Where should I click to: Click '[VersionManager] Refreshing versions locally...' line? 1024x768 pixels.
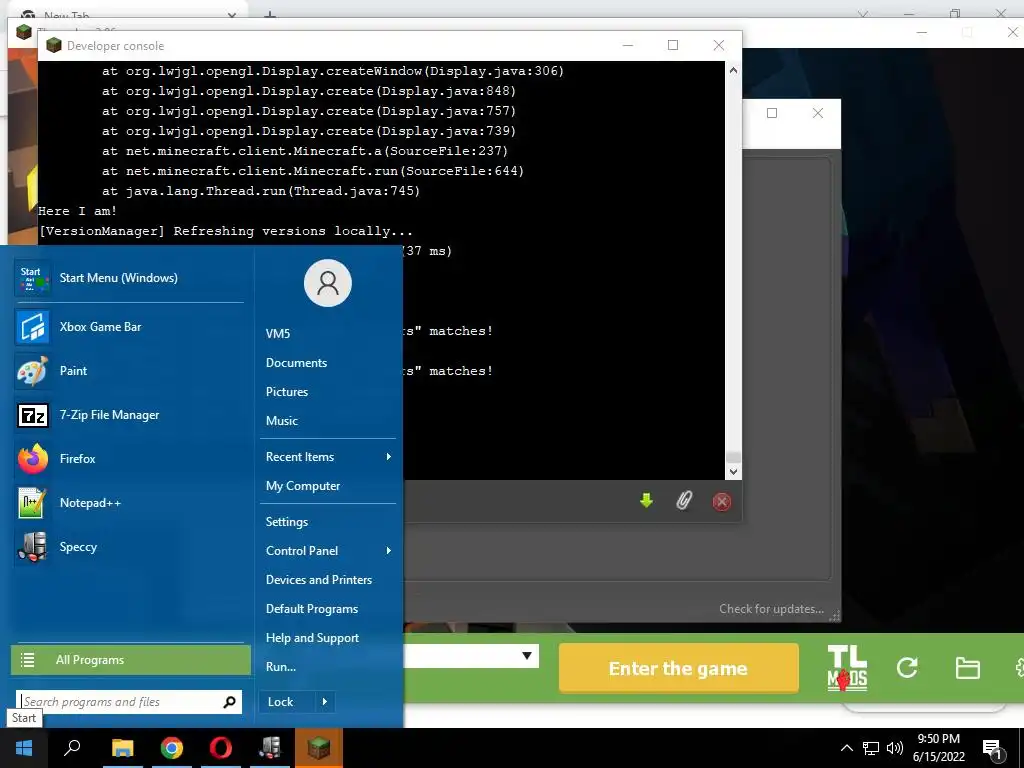point(225,231)
